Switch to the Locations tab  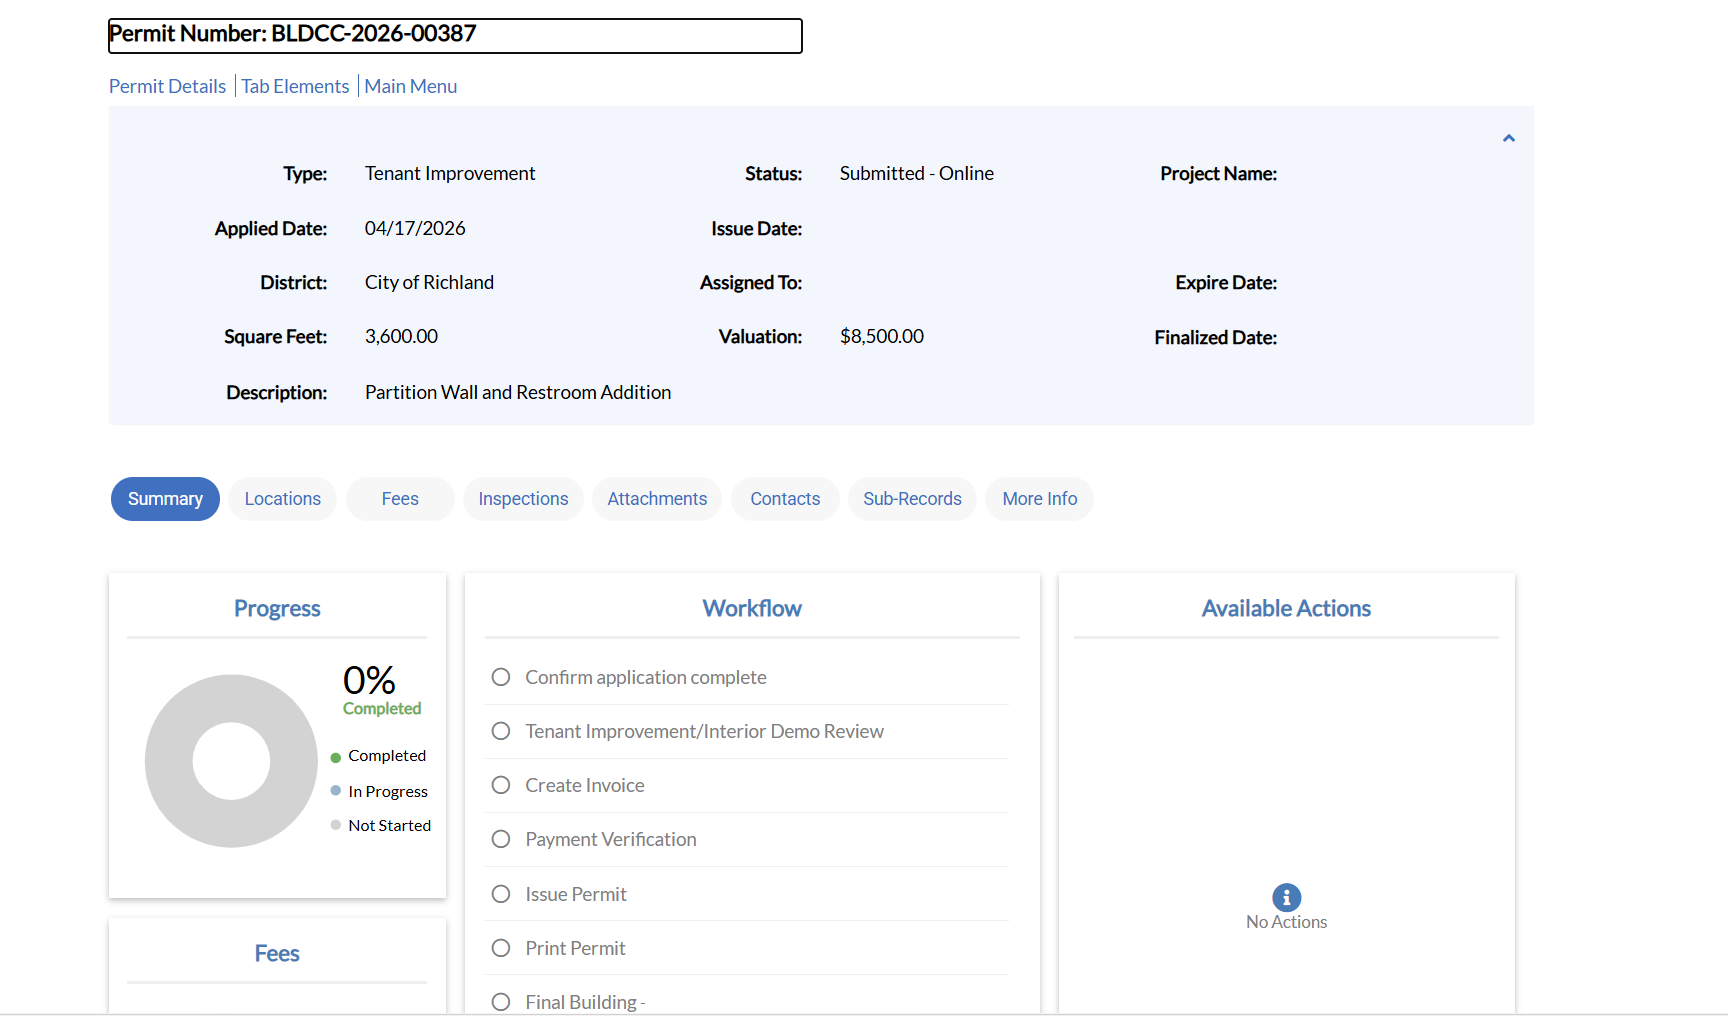[283, 499]
